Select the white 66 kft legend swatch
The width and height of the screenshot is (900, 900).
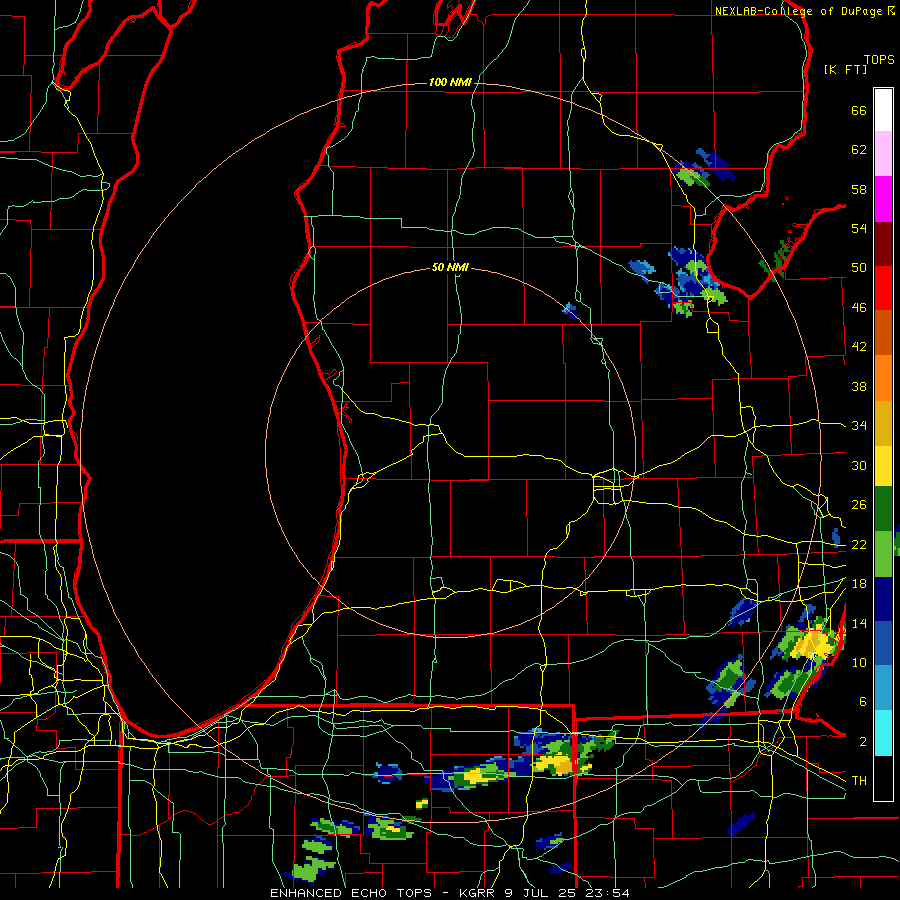coord(883,110)
